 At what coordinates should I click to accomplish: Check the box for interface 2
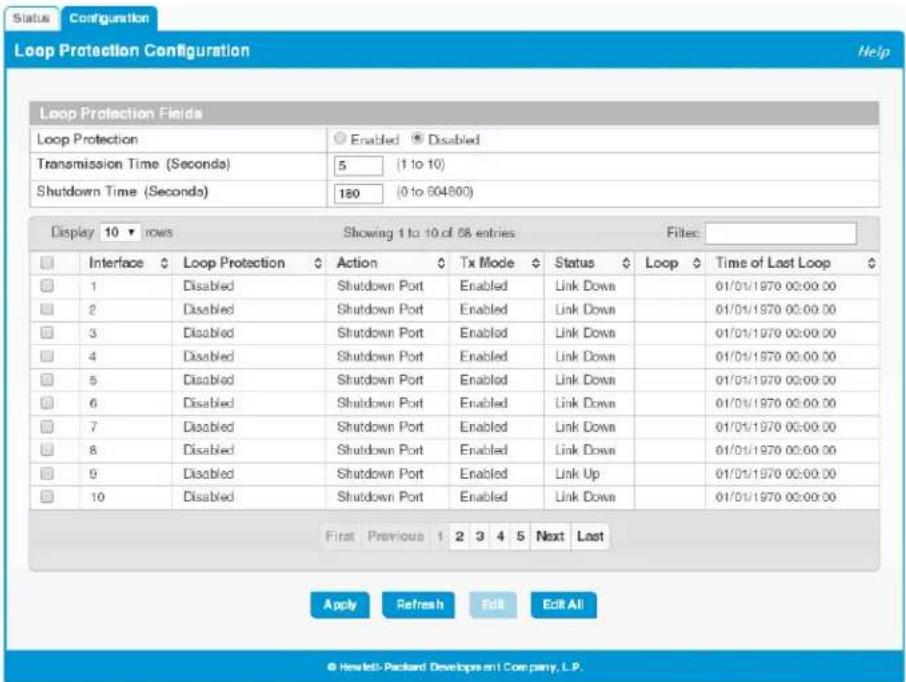tap(47, 309)
